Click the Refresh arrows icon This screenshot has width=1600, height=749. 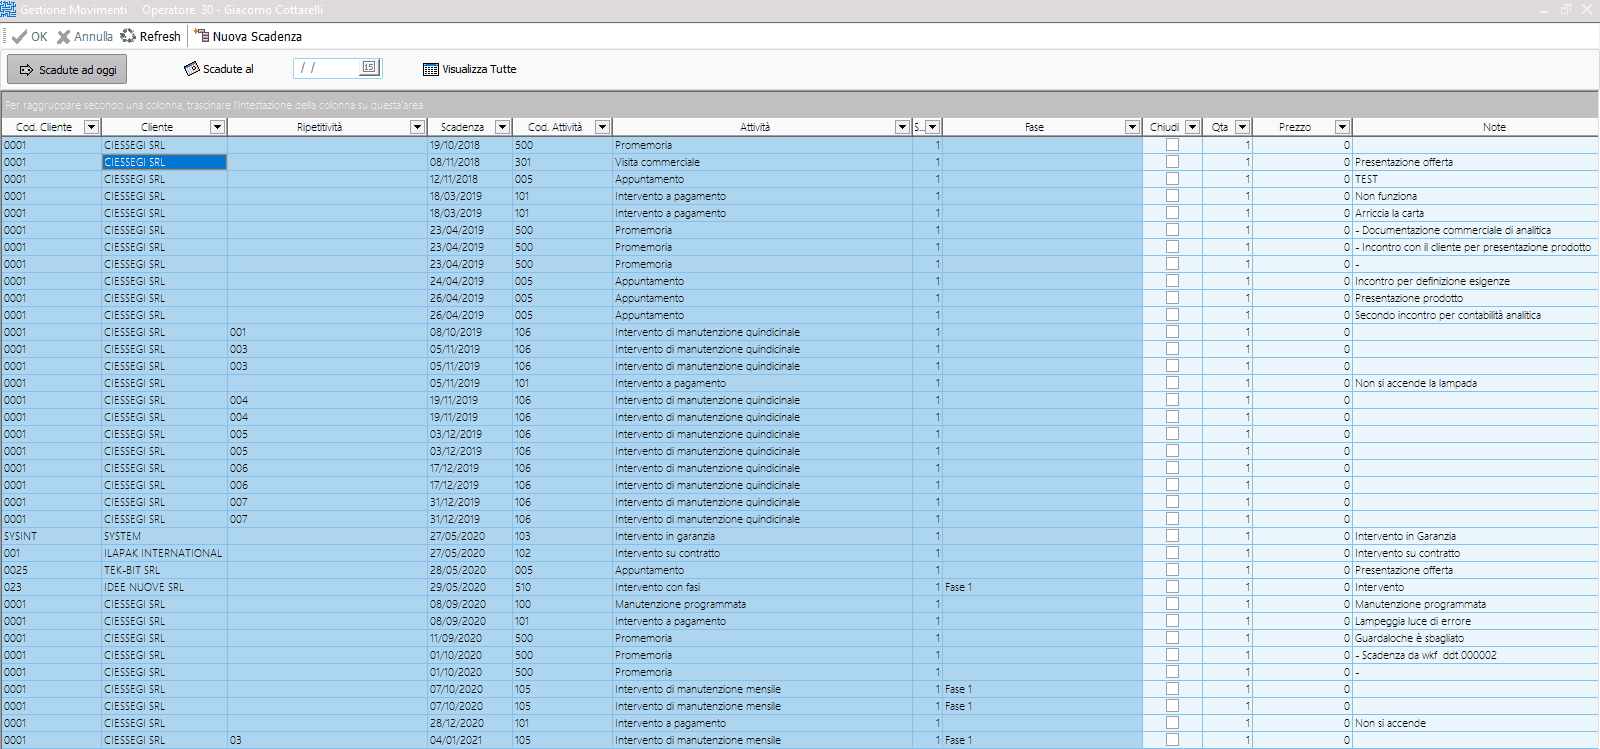tap(128, 36)
